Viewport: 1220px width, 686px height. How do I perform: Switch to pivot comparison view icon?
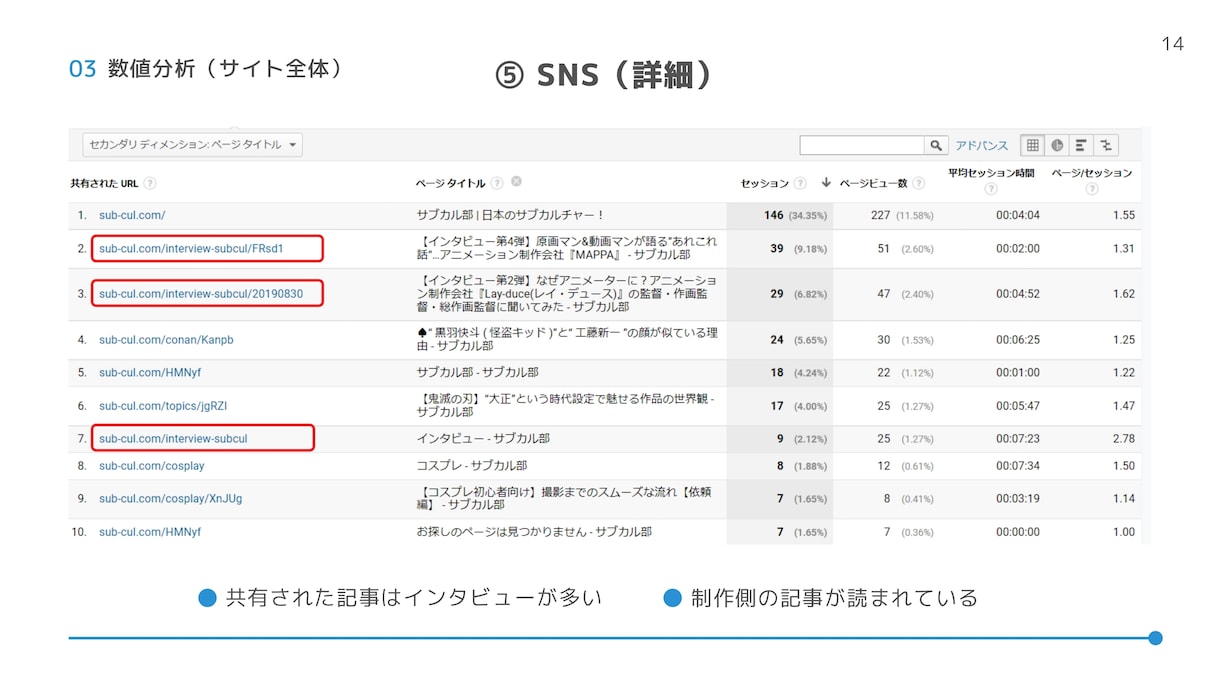(x=1106, y=146)
